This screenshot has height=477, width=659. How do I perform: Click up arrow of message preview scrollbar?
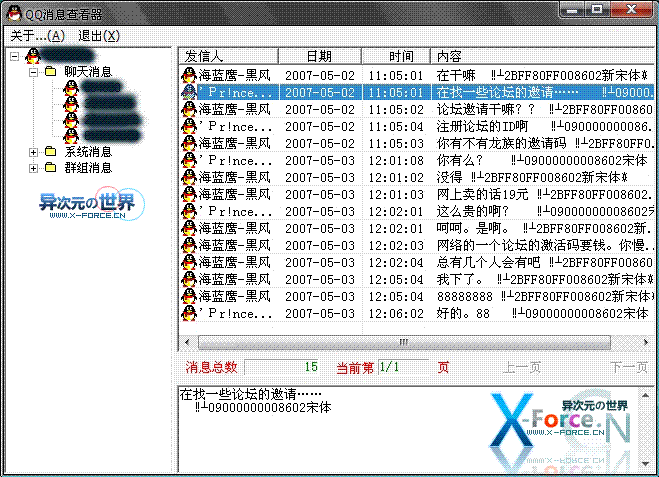pyautogui.click(x=646, y=395)
